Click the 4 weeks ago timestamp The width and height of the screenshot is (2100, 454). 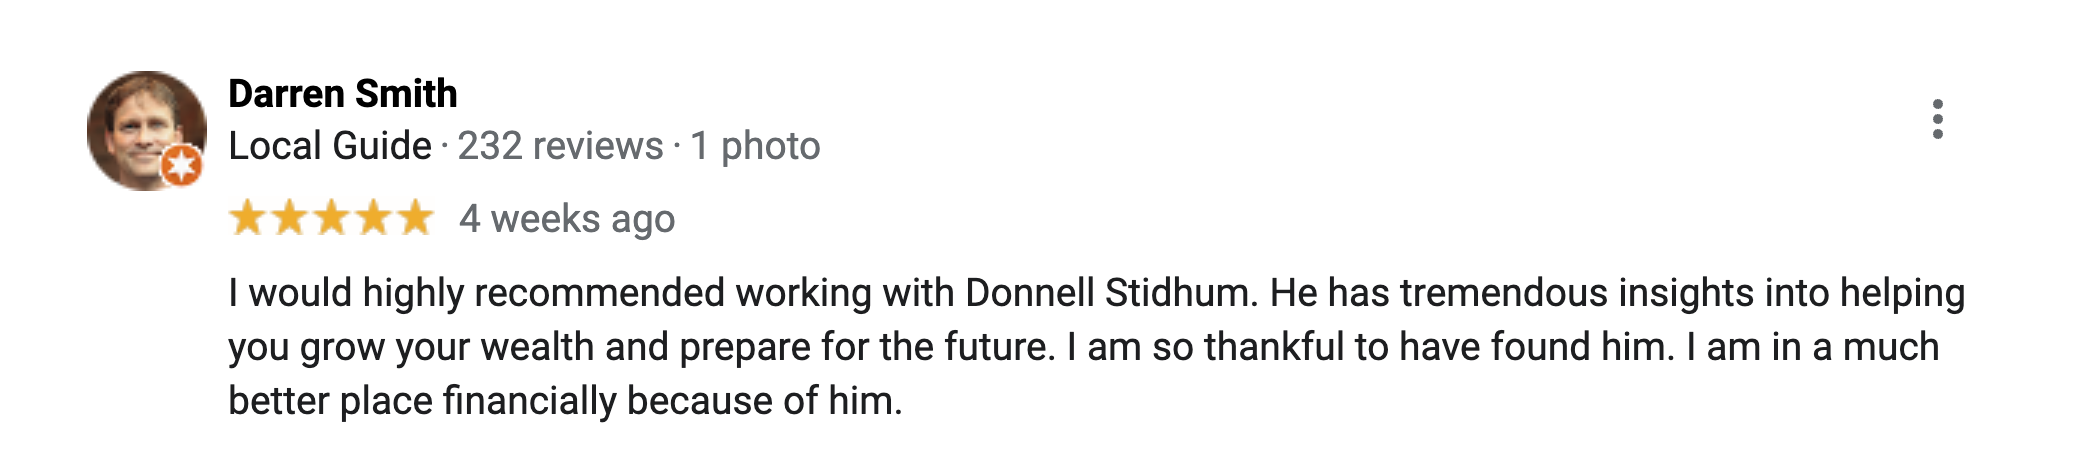click(567, 219)
